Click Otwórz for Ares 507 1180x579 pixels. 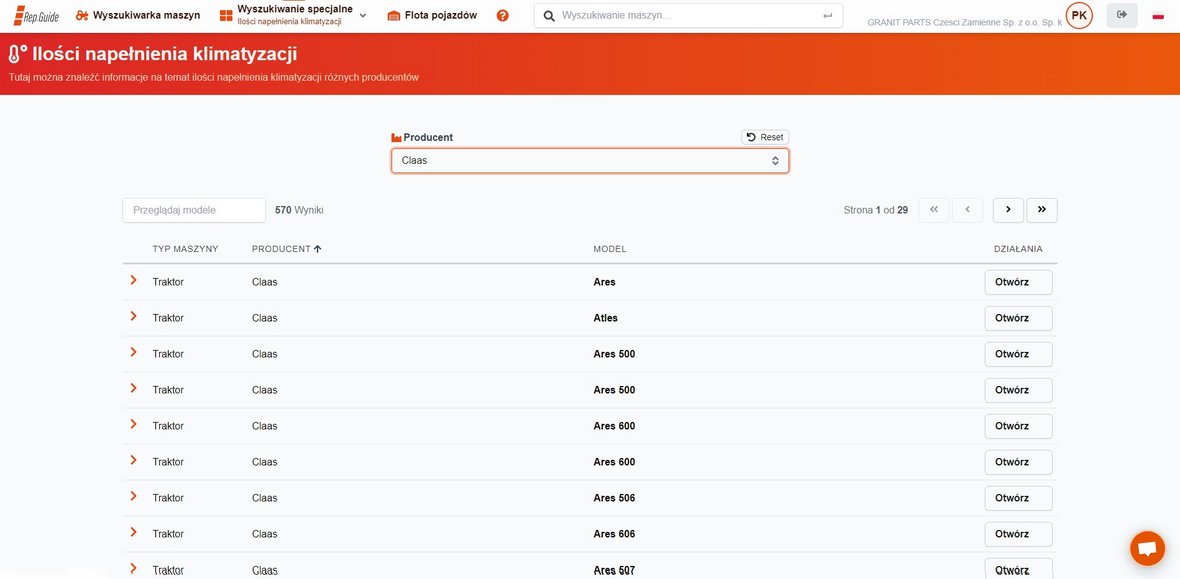pos(1018,569)
